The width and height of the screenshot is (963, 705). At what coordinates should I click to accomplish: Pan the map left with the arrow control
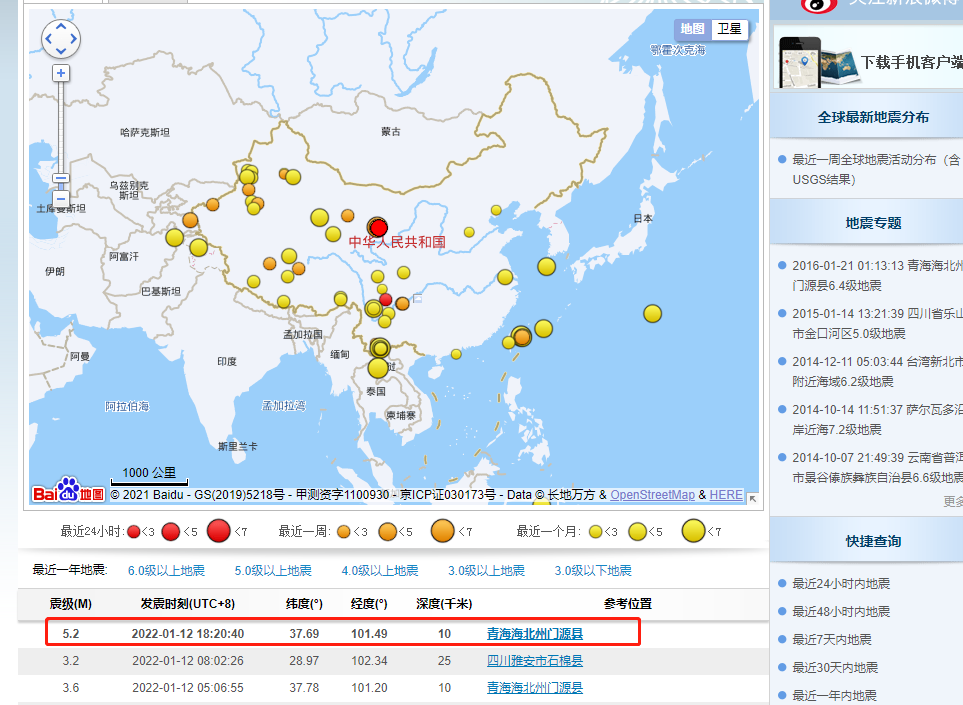tap(49, 39)
